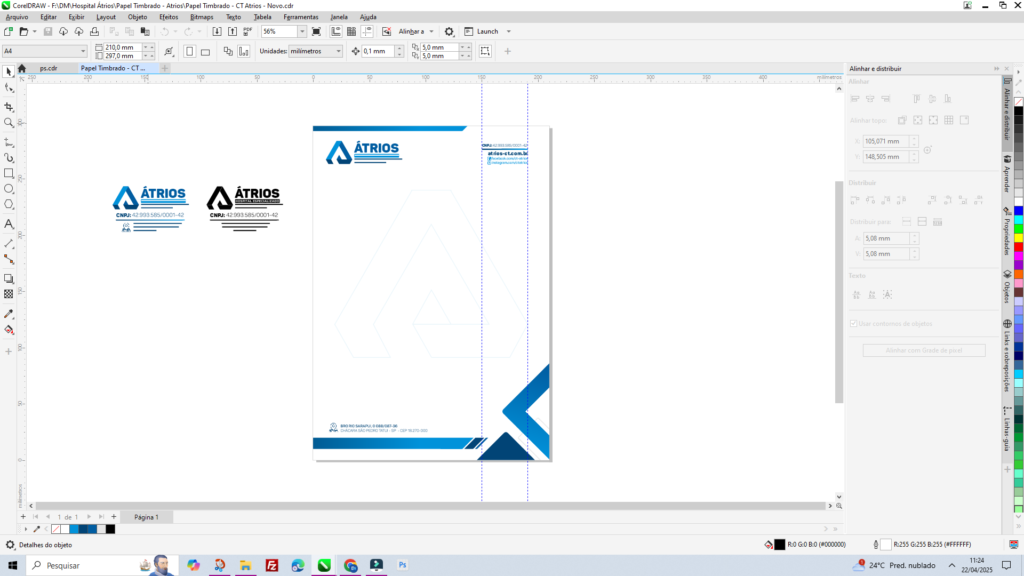Open the Ferramentas menu
The width and height of the screenshot is (1024, 576).
tap(301, 17)
